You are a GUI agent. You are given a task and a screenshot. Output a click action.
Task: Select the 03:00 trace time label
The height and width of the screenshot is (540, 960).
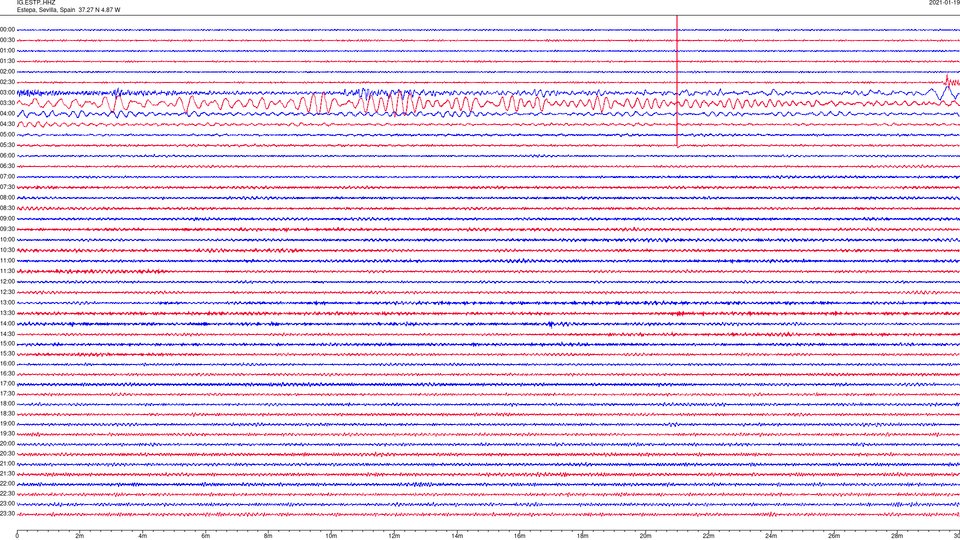click(7, 92)
